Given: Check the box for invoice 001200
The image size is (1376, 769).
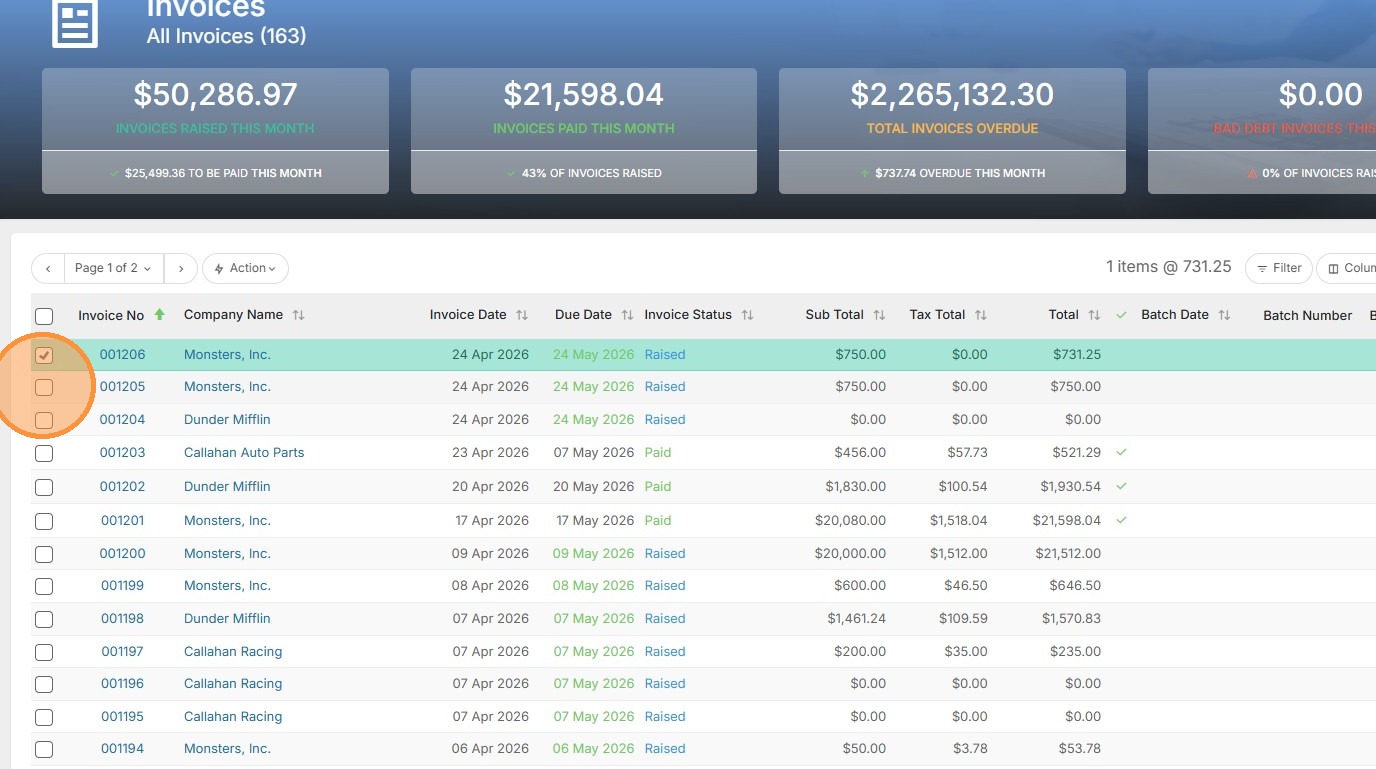Looking at the screenshot, I should click(44, 554).
